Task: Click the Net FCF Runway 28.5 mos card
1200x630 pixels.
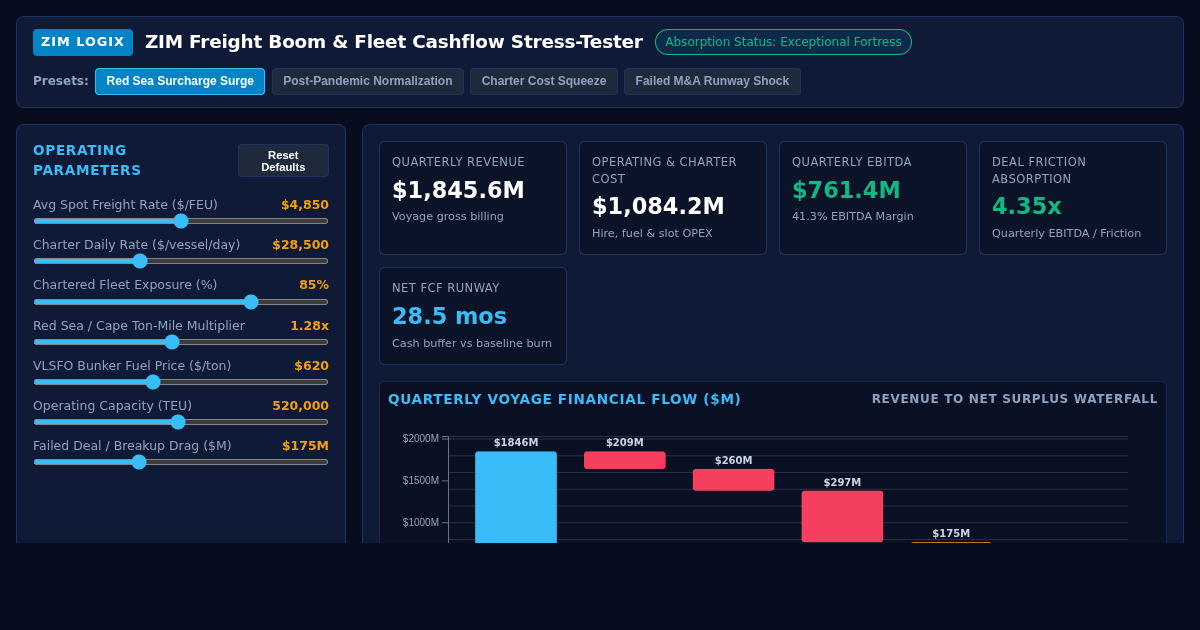Action: coord(473,316)
